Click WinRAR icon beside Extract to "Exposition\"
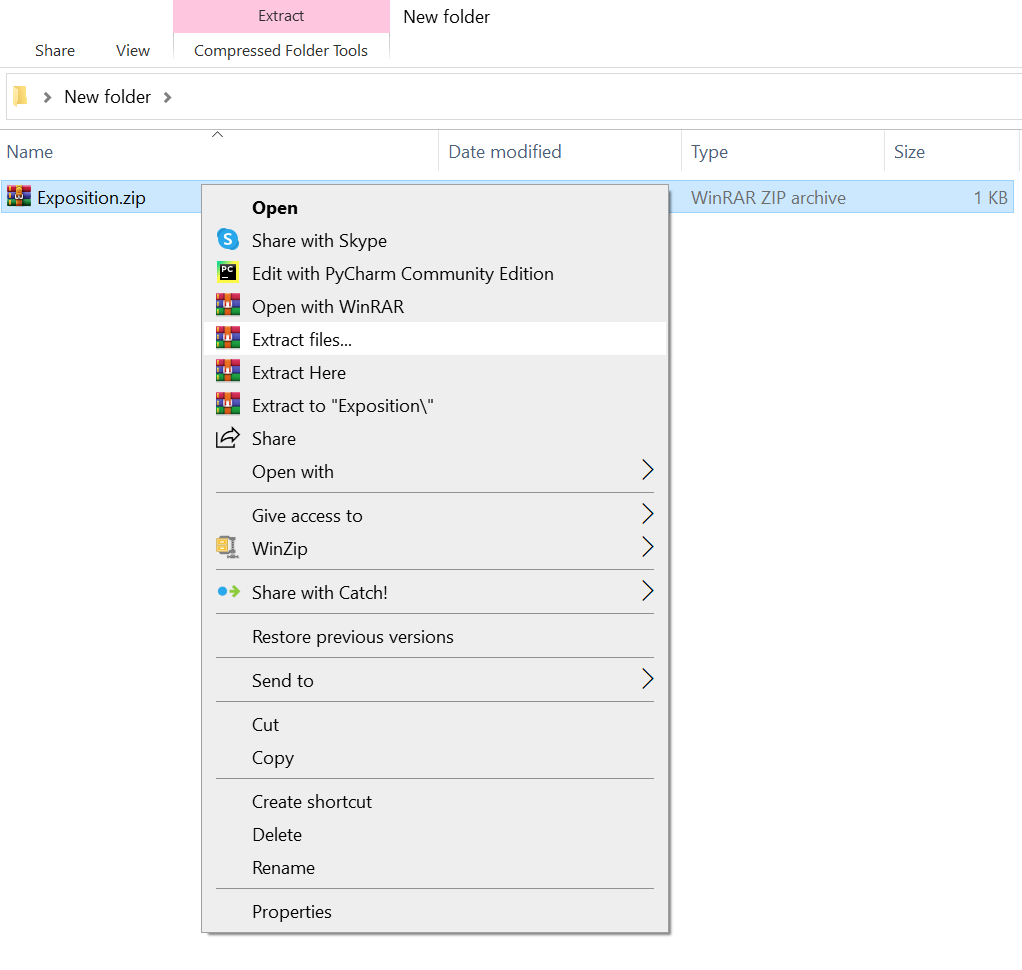1022x970 pixels. pos(227,404)
